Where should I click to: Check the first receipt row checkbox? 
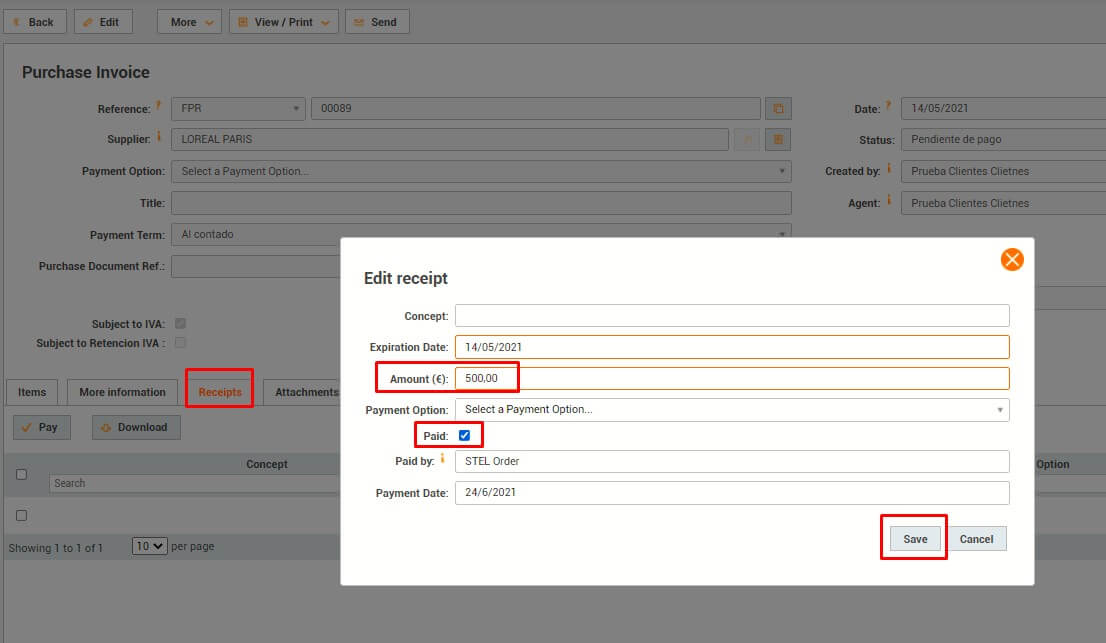pos(22,515)
